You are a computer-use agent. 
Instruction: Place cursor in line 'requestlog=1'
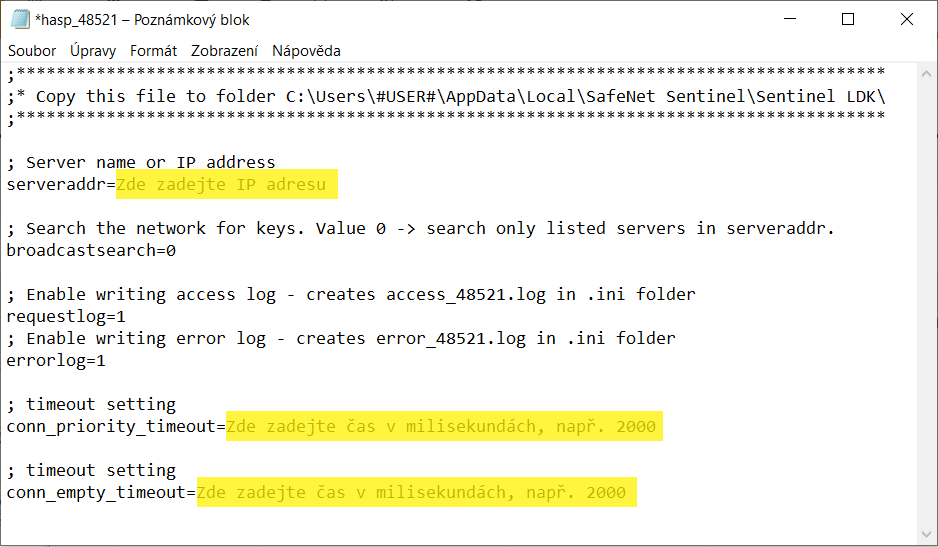click(x=66, y=316)
